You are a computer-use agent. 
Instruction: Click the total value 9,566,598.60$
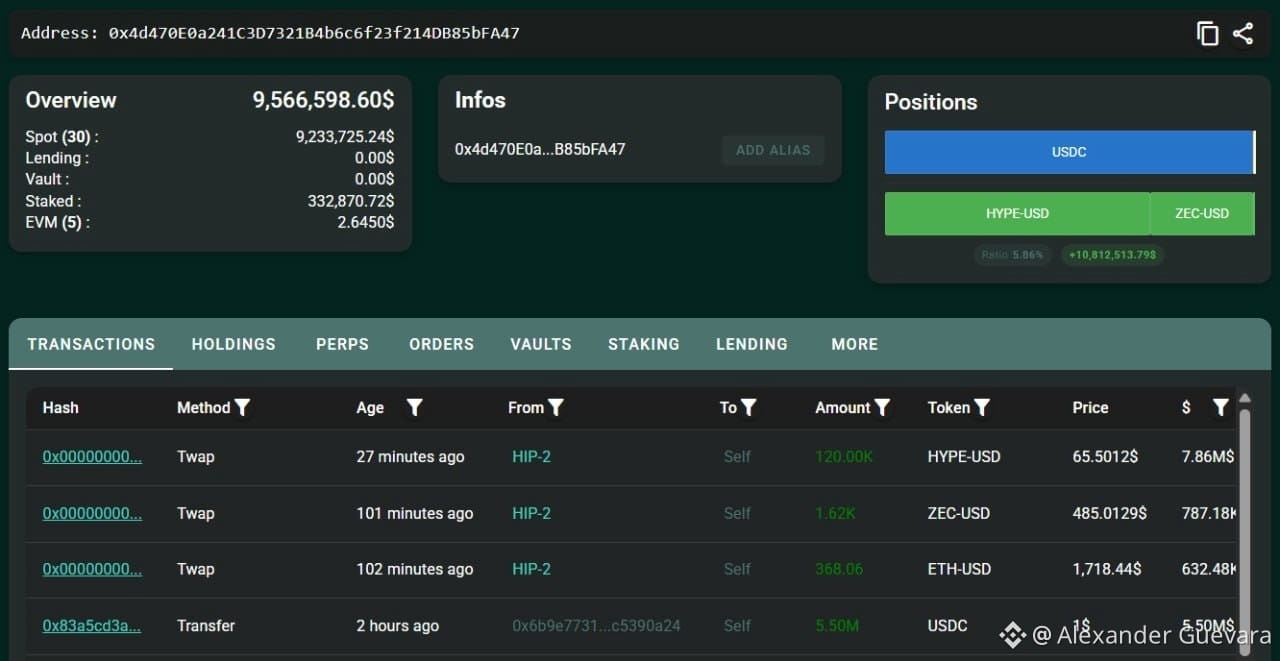(323, 100)
